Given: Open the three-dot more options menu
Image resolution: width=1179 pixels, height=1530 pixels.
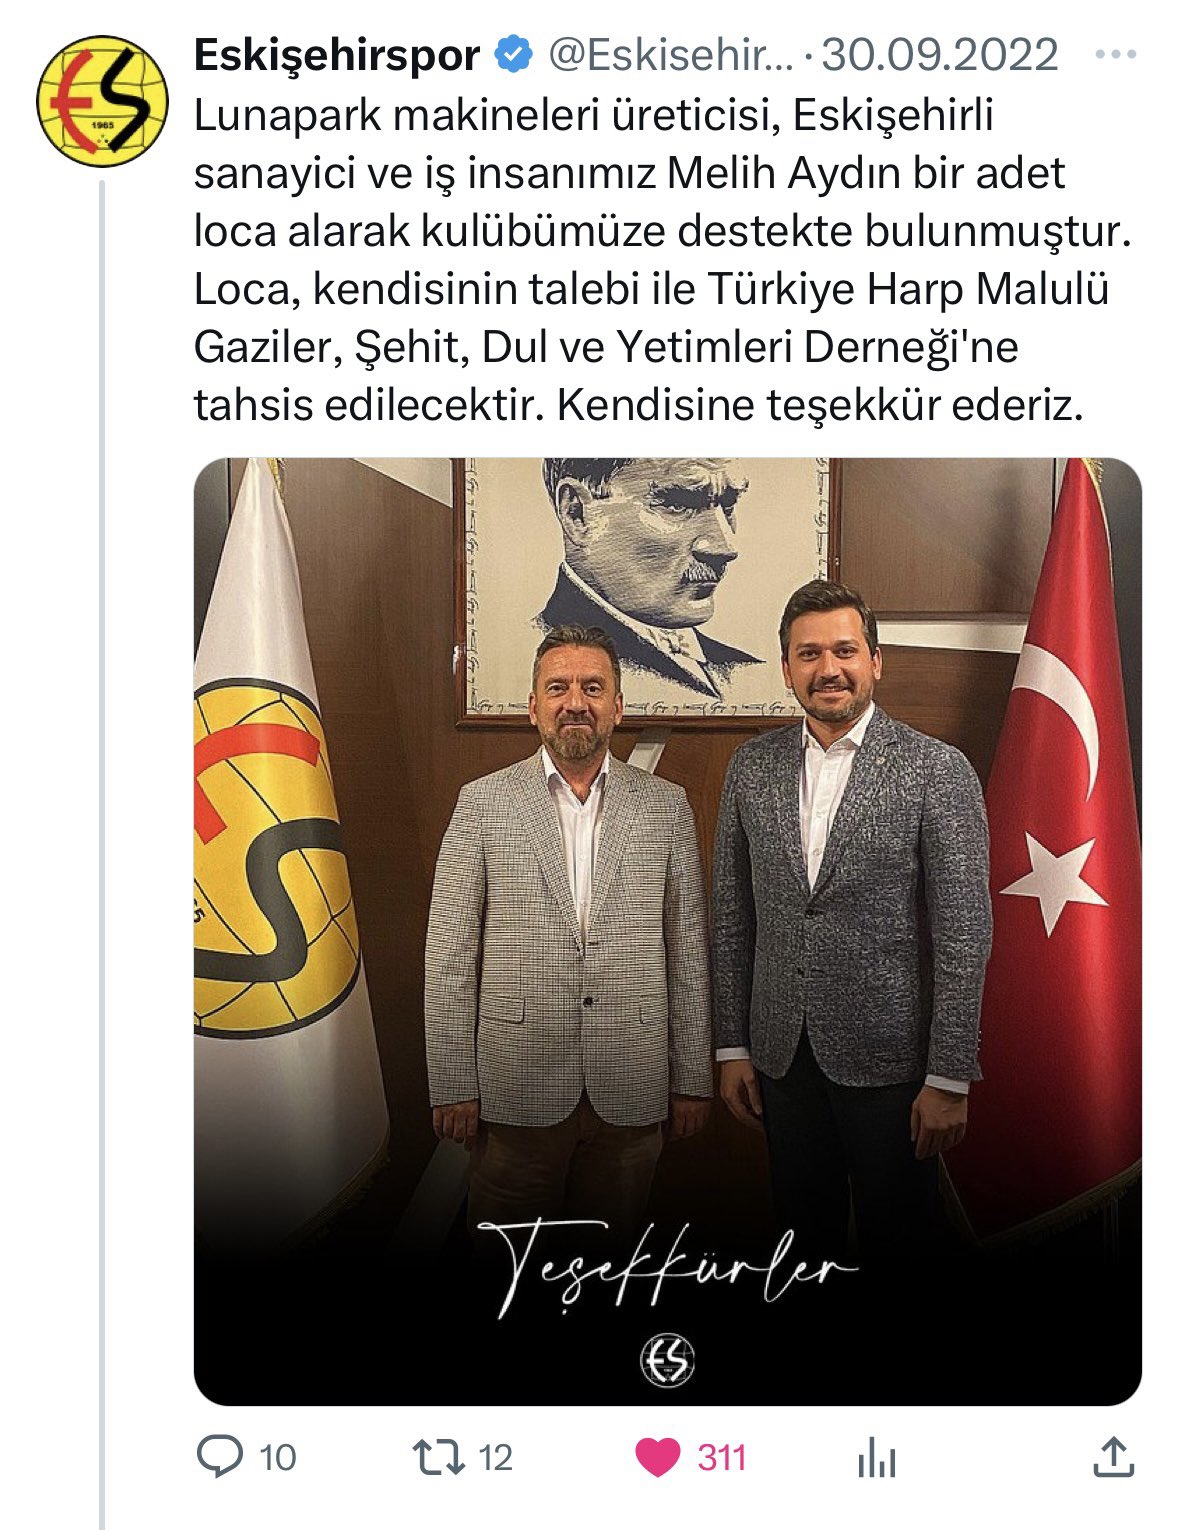Looking at the screenshot, I should pos(1115,55).
